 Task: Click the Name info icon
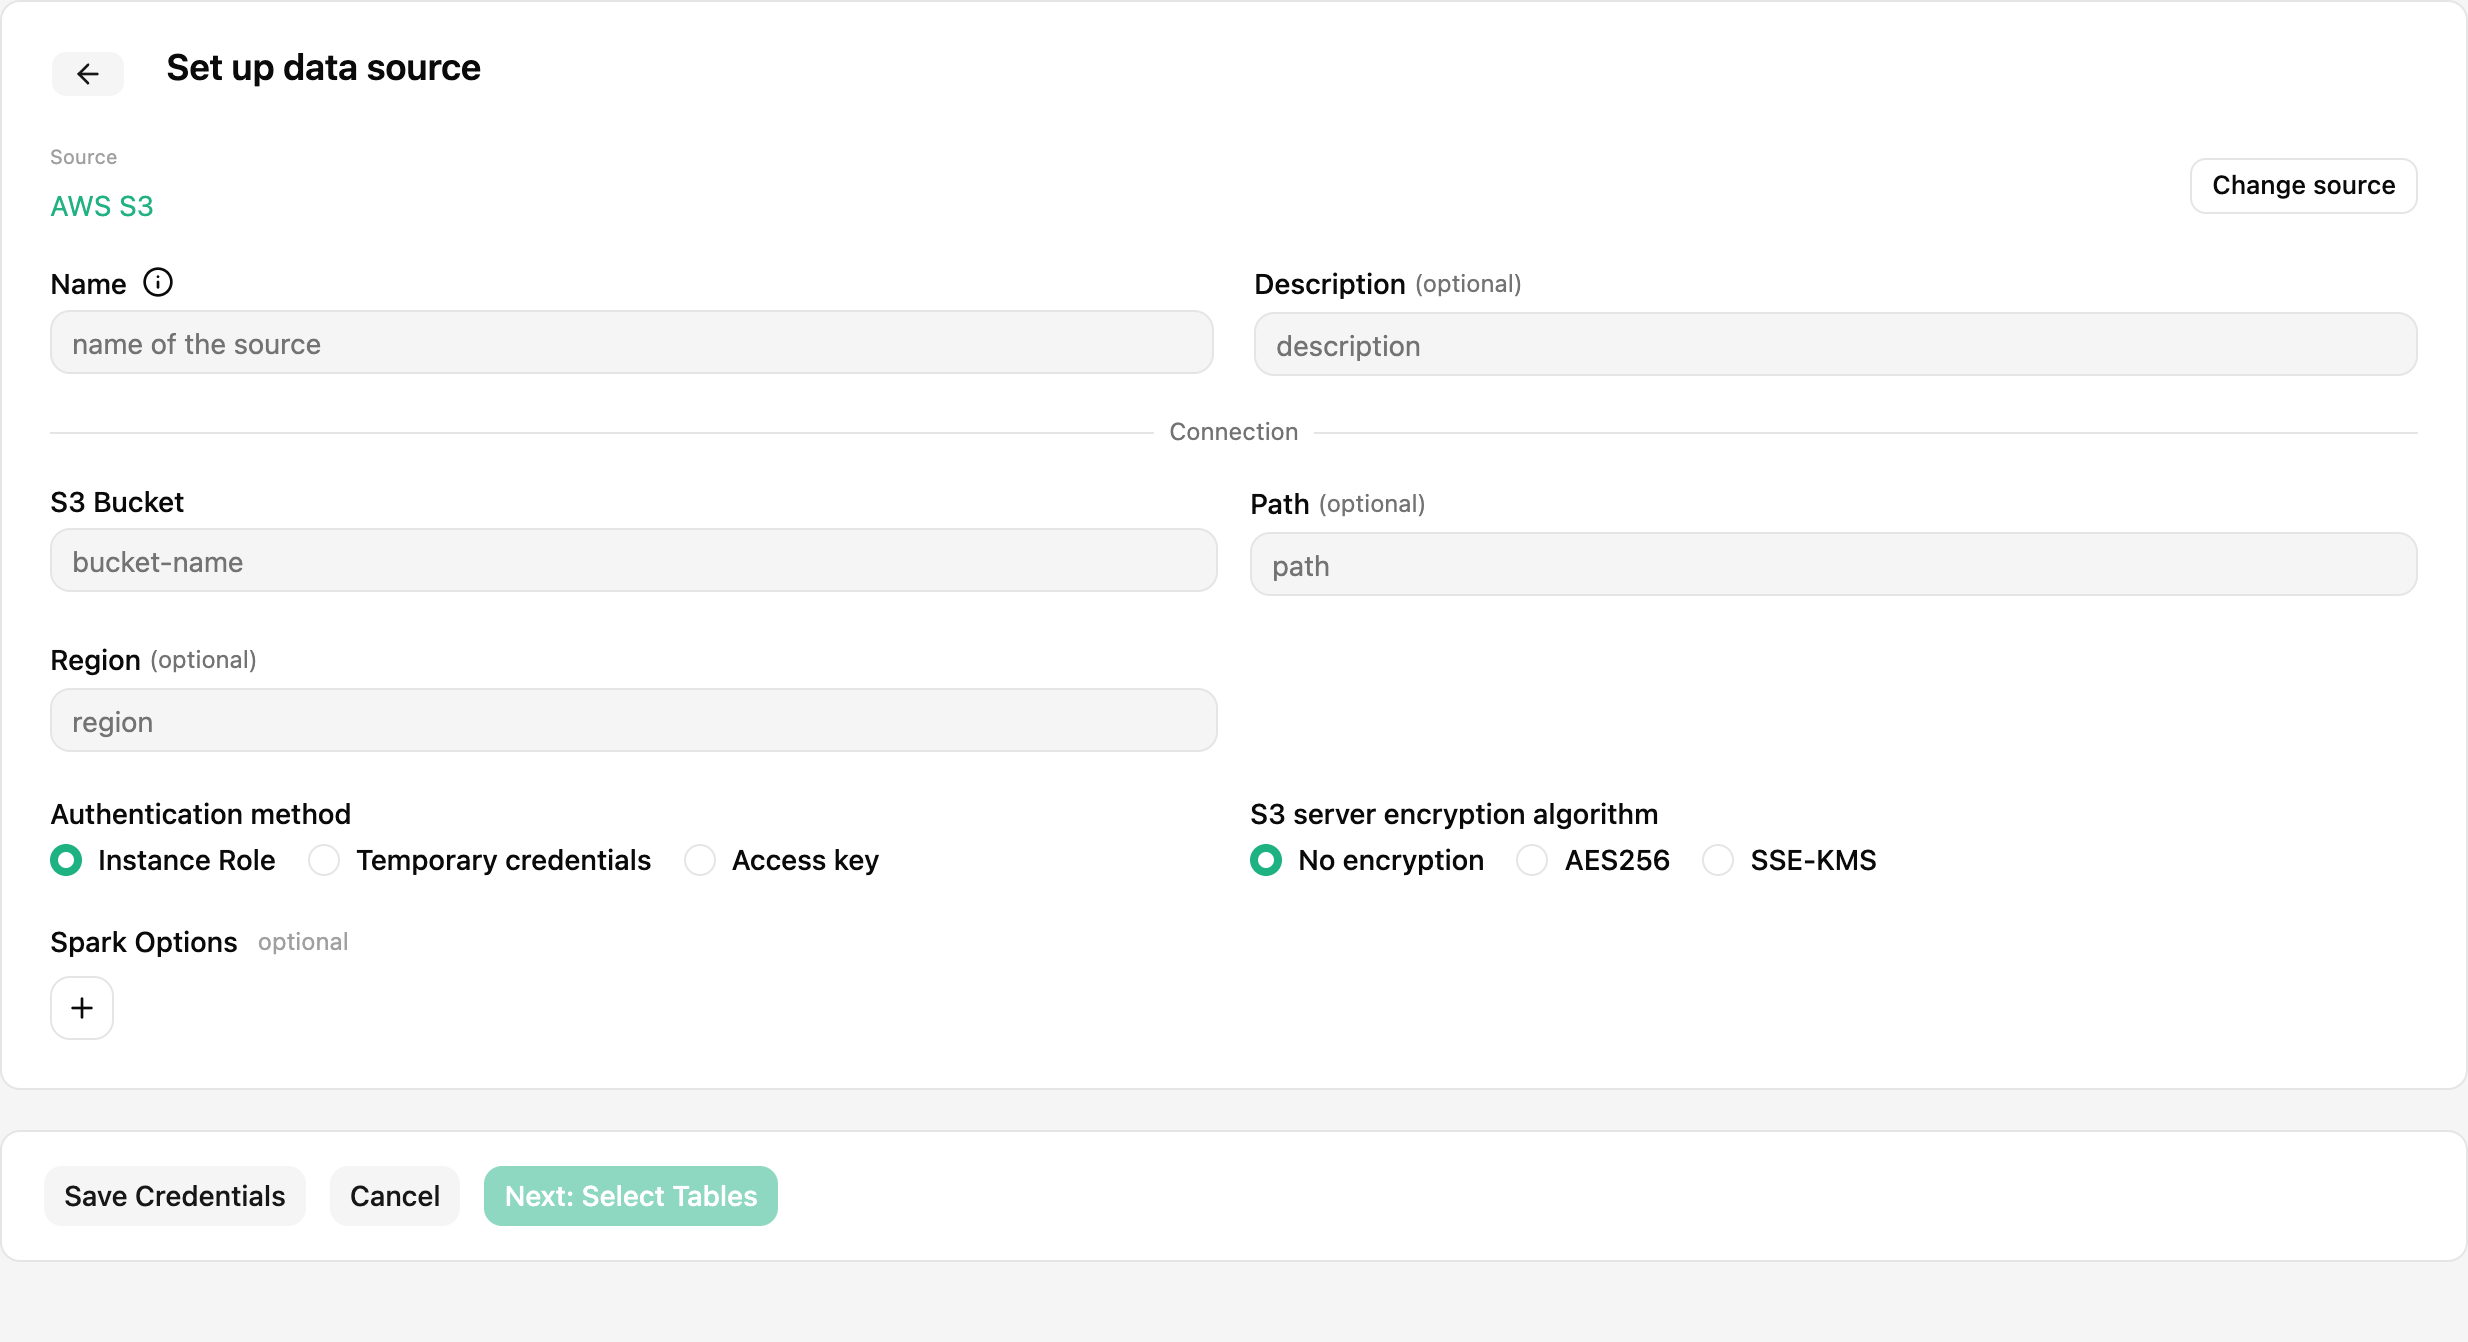pos(158,283)
